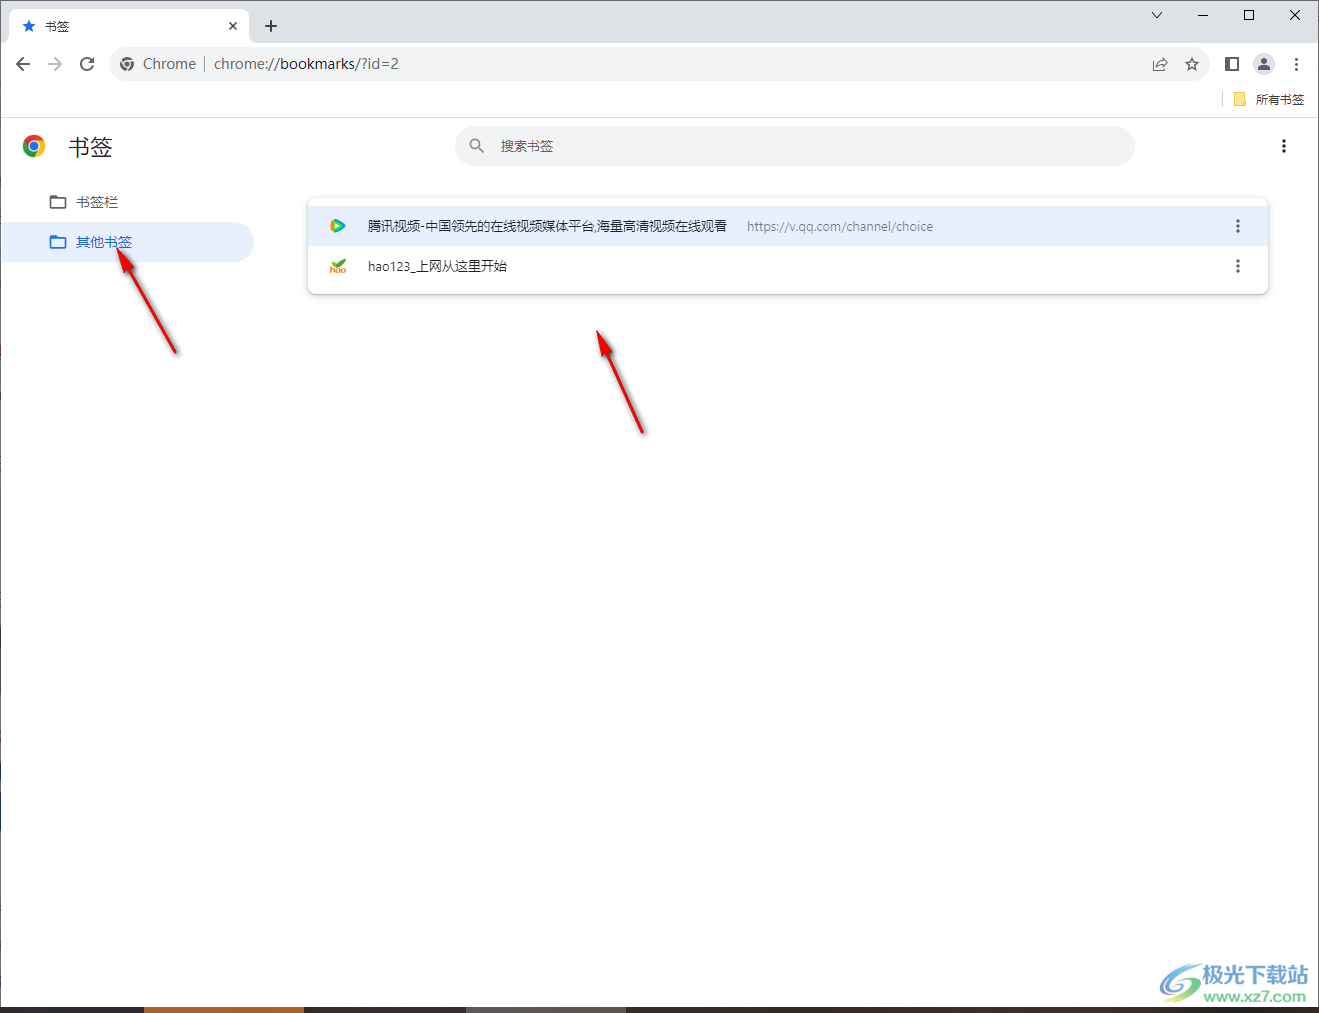Image resolution: width=1319 pixels, height=1013 pixels.
Task: Close the 书签 tab
Action: coord(233,26)
